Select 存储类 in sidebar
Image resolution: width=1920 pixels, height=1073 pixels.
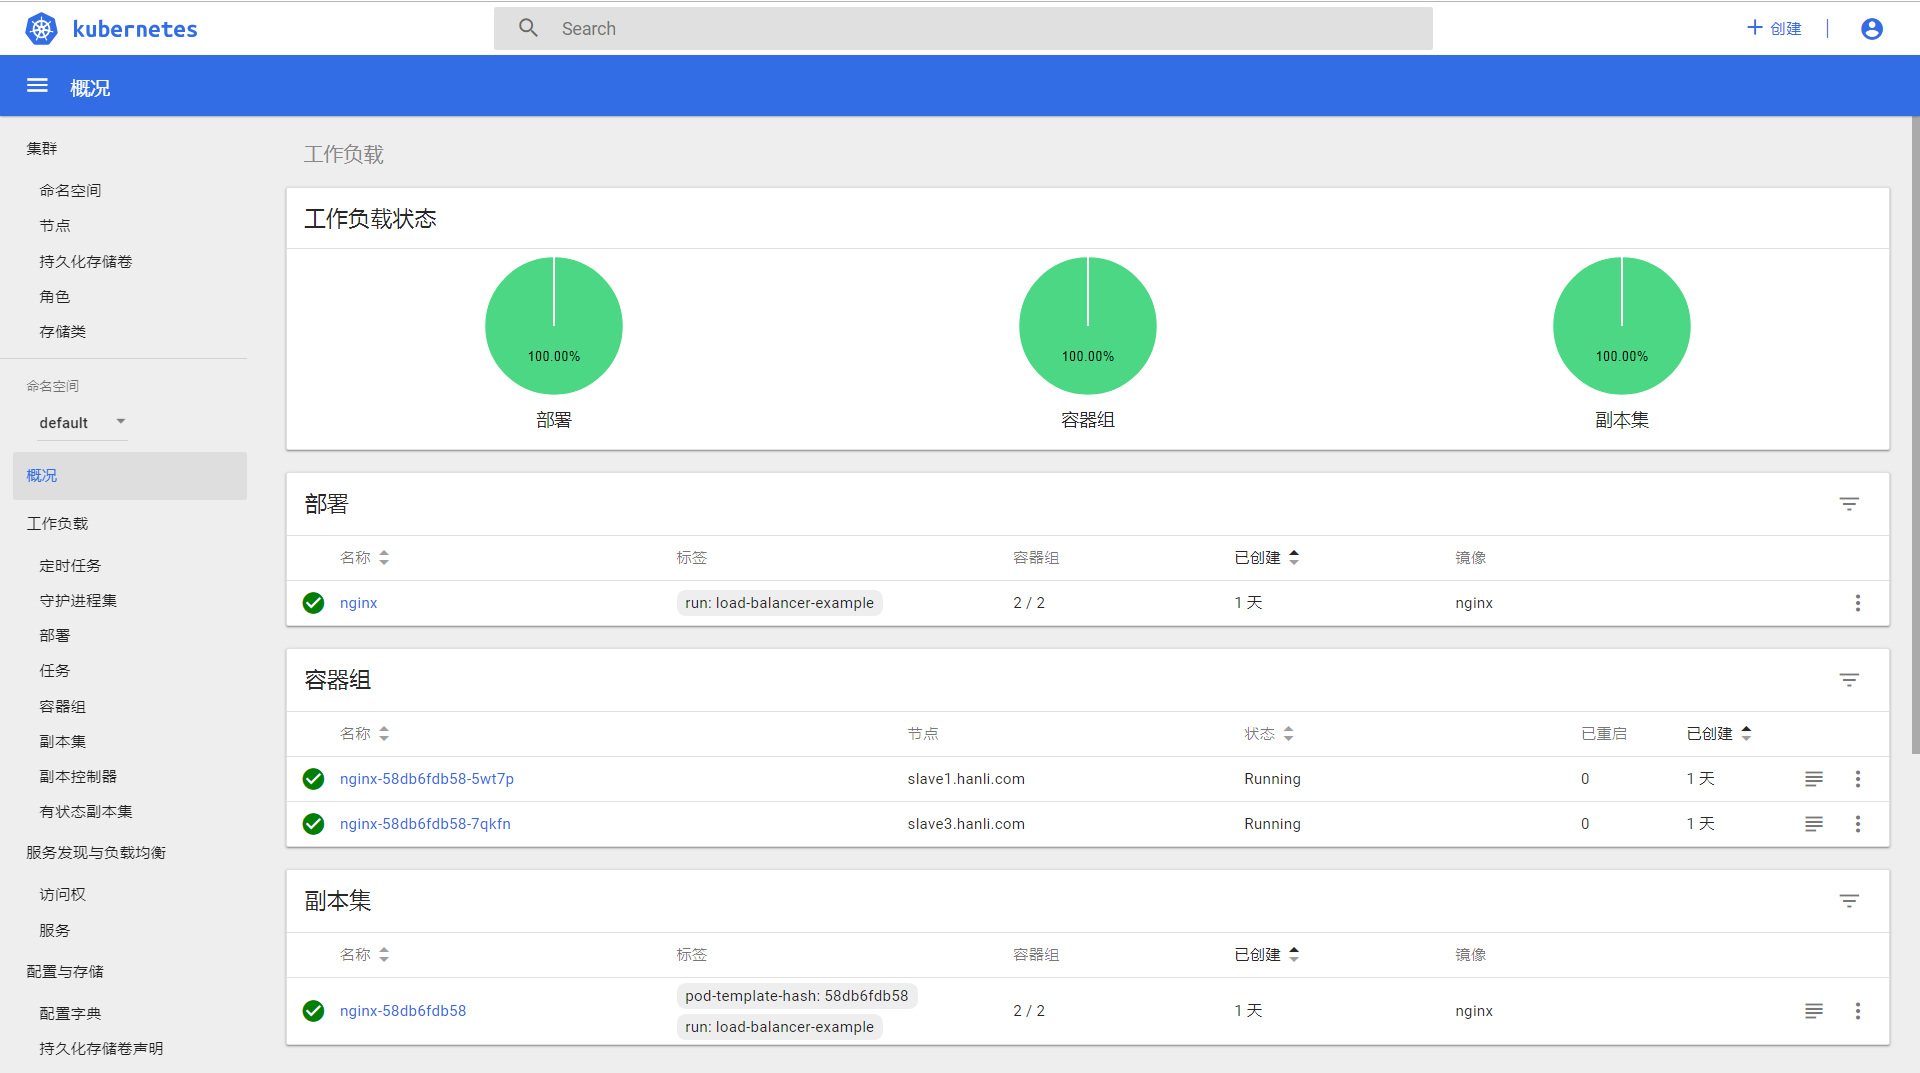pos(63,332)
